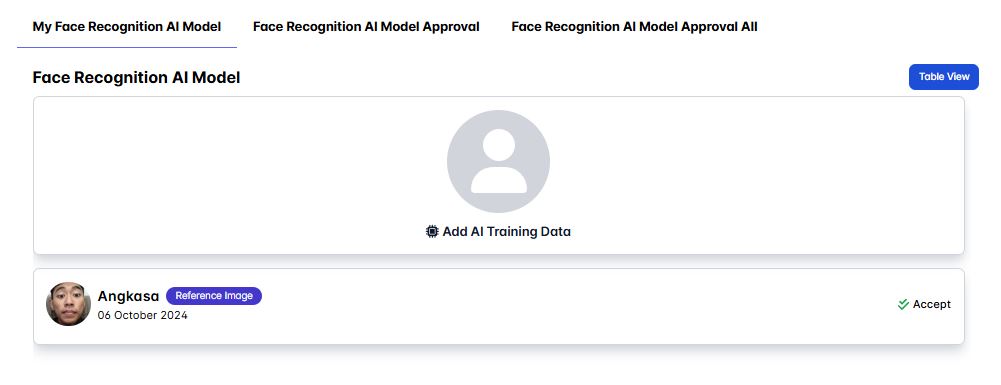
Task: Click the Reference Image badge
Action: coord(214,296)
